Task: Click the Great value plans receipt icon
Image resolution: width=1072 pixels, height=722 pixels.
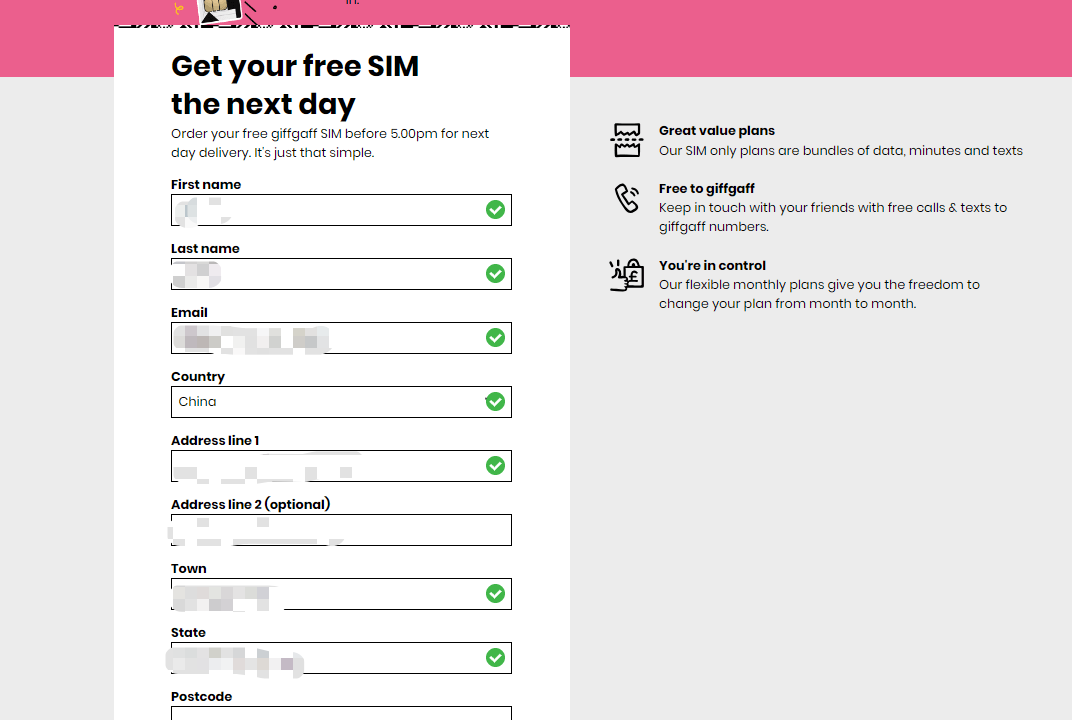Action: pyautogui.click(x=627, y=141)
